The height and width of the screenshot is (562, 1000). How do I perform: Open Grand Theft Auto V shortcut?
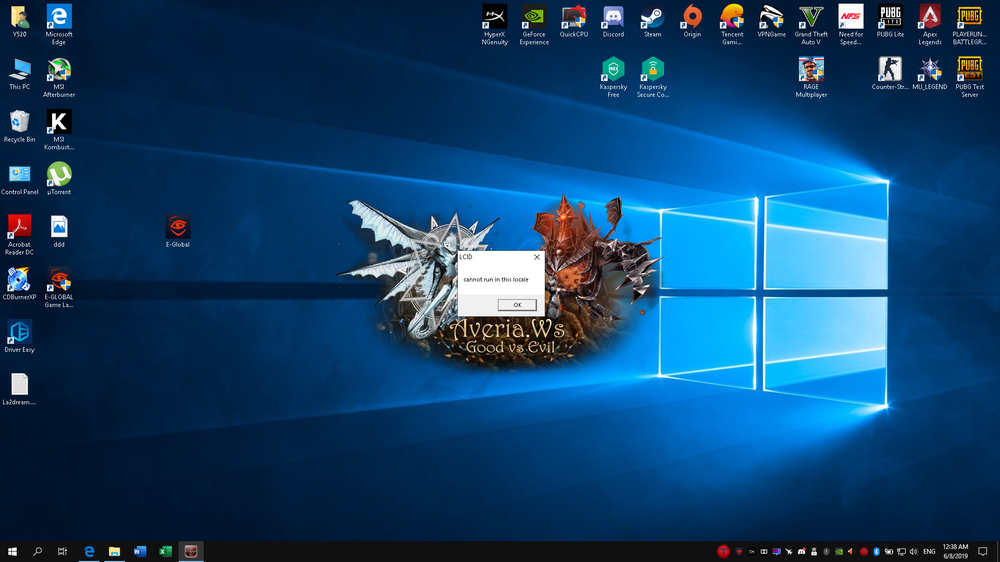click(x=811, y=17)
